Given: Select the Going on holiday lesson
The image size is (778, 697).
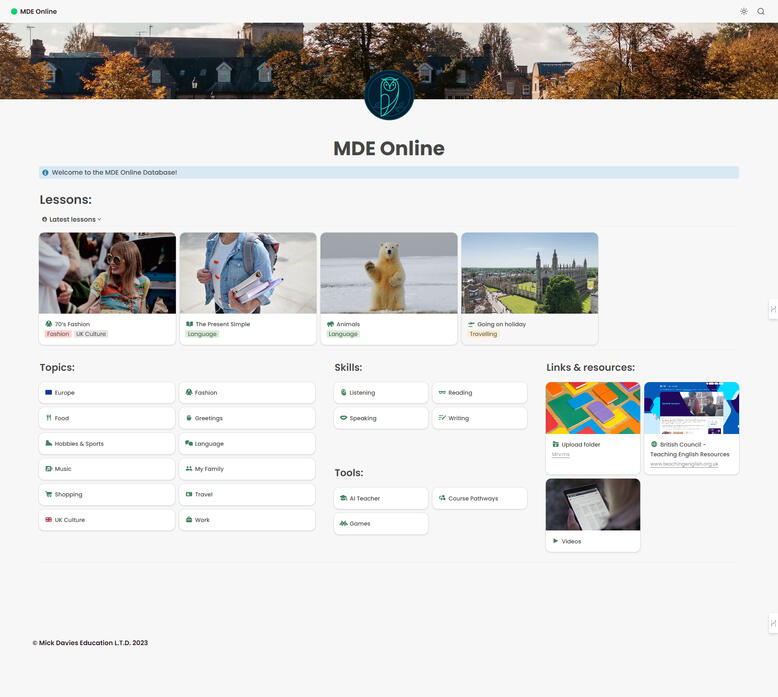Looking at the screenshot, I should click(x=529, y=288).
